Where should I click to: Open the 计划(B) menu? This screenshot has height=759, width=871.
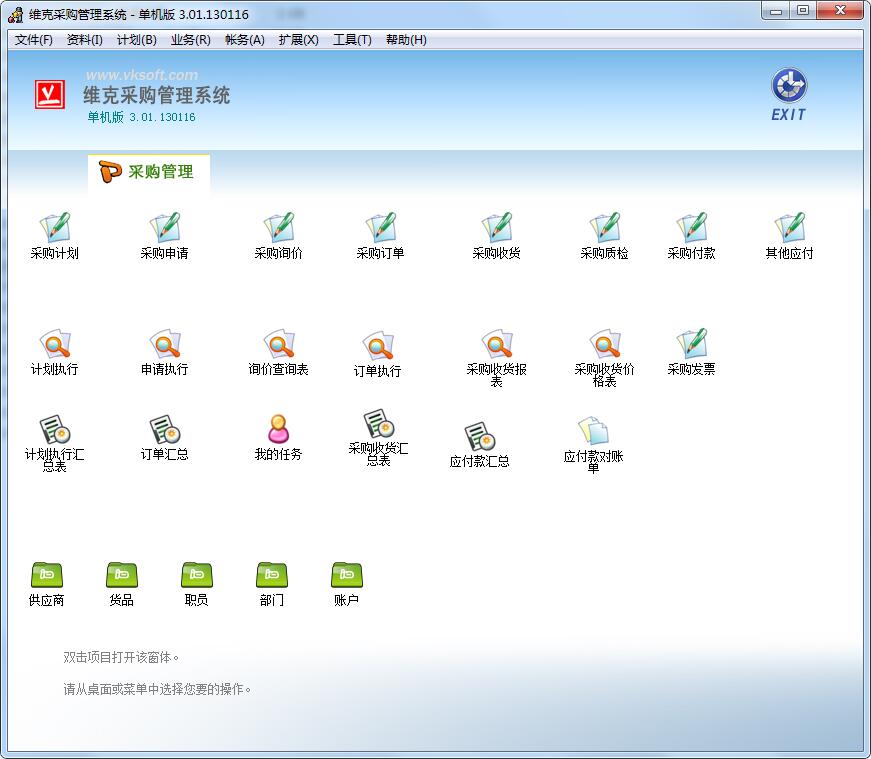[x=137, y=40]
